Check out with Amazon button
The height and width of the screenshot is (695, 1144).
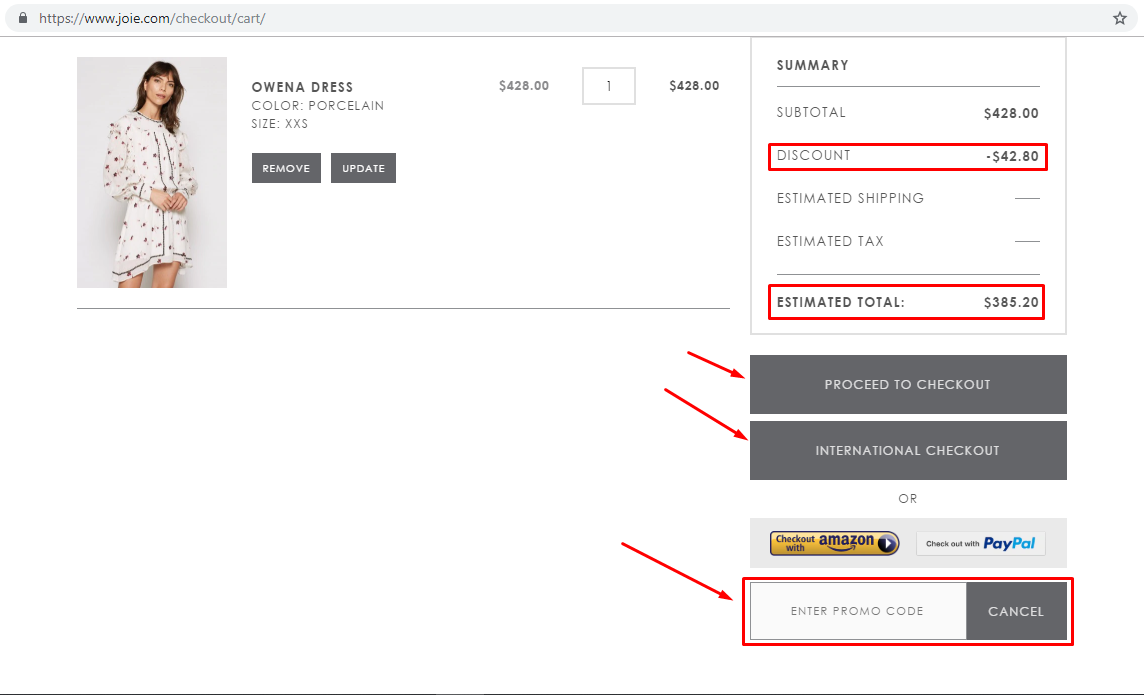pos(835,543)
